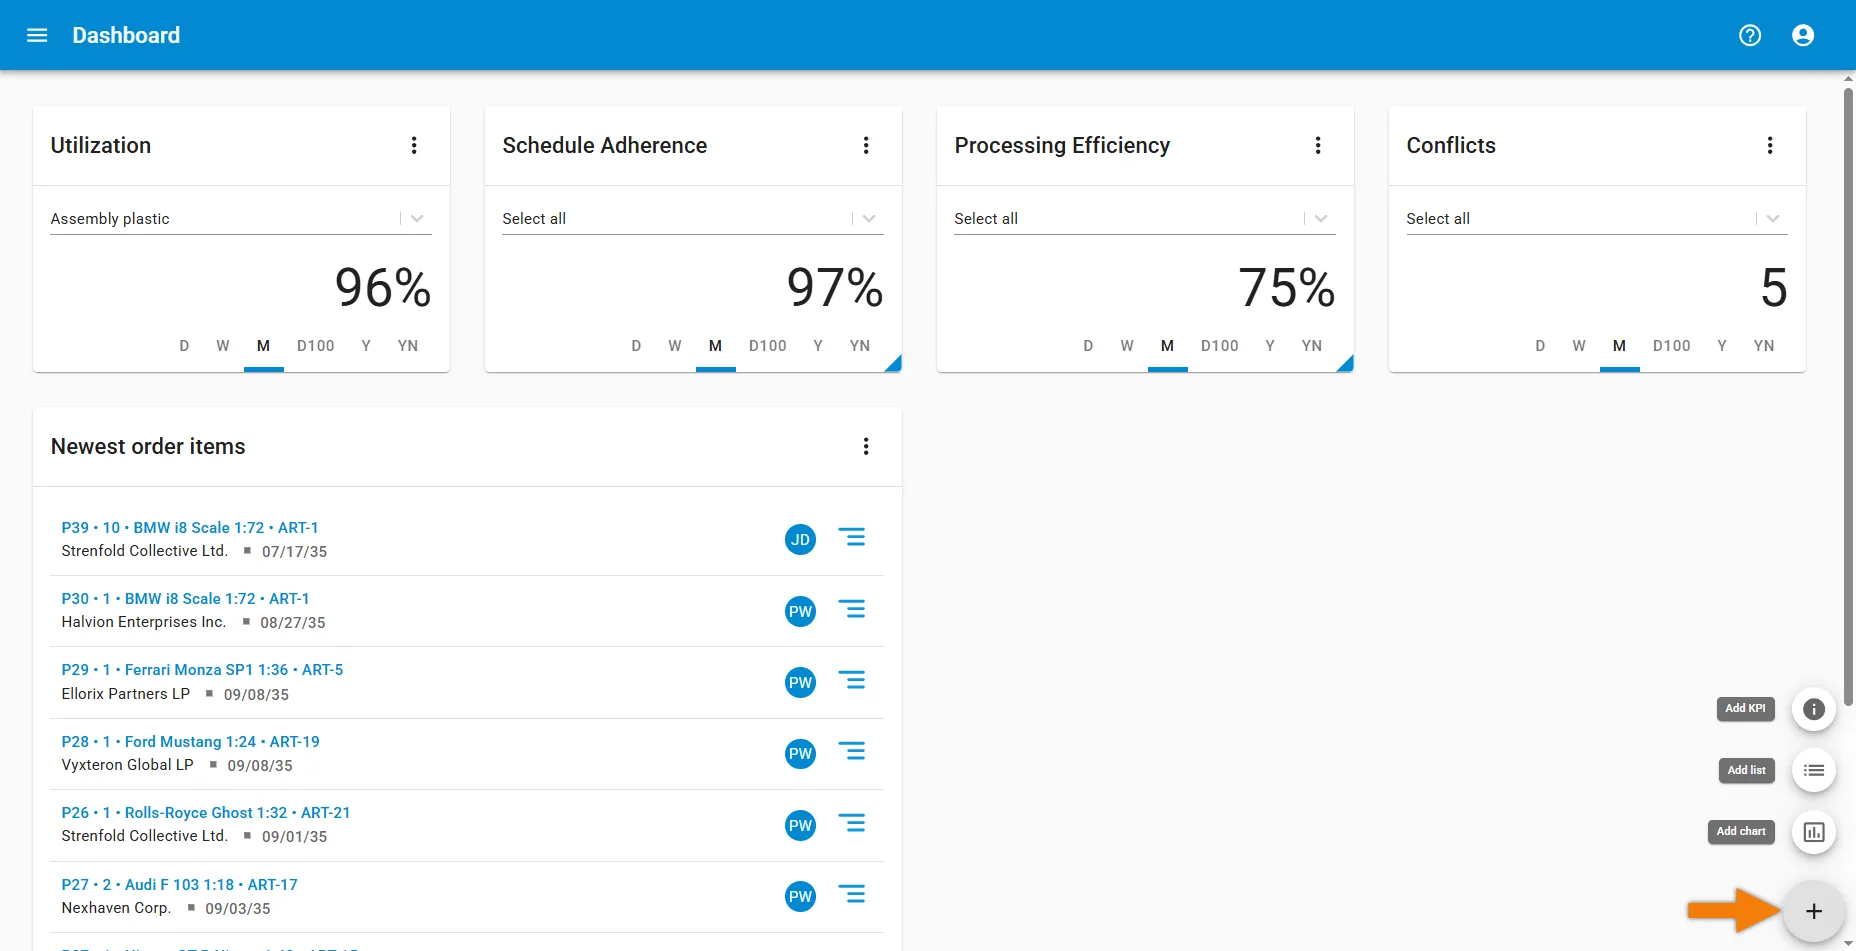Click the JD avatar on P39 row
The height and width of the screenshot is (951, 1856).
click(x=800, y=540)
